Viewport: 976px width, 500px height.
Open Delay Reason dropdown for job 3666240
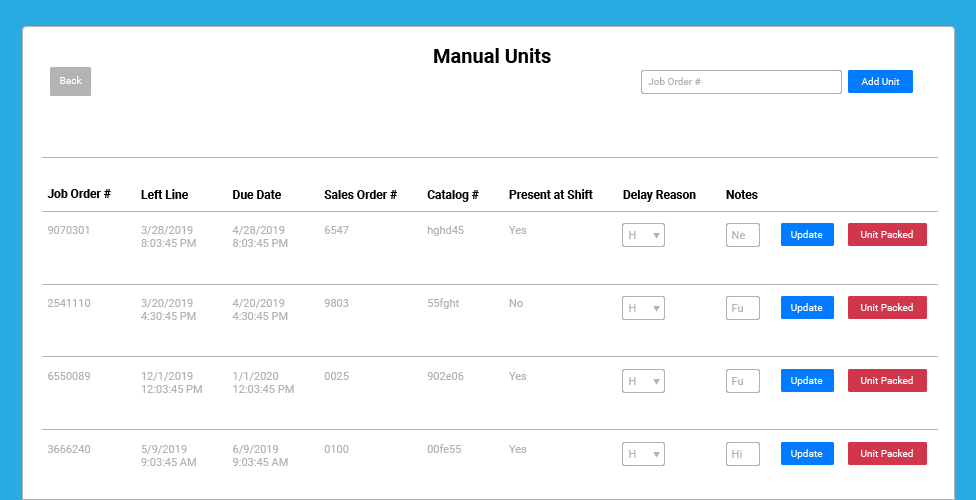click(643, 454)
